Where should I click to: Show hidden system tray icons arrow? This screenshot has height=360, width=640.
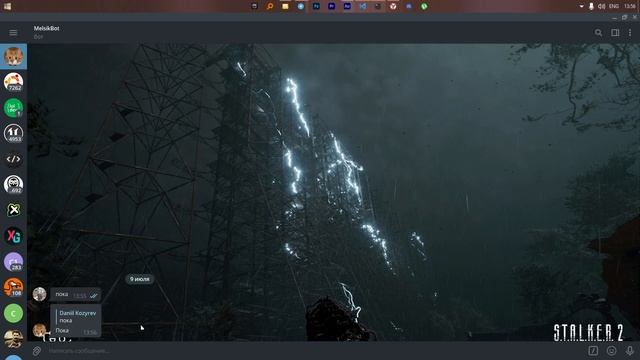click(x=582, y=6)
